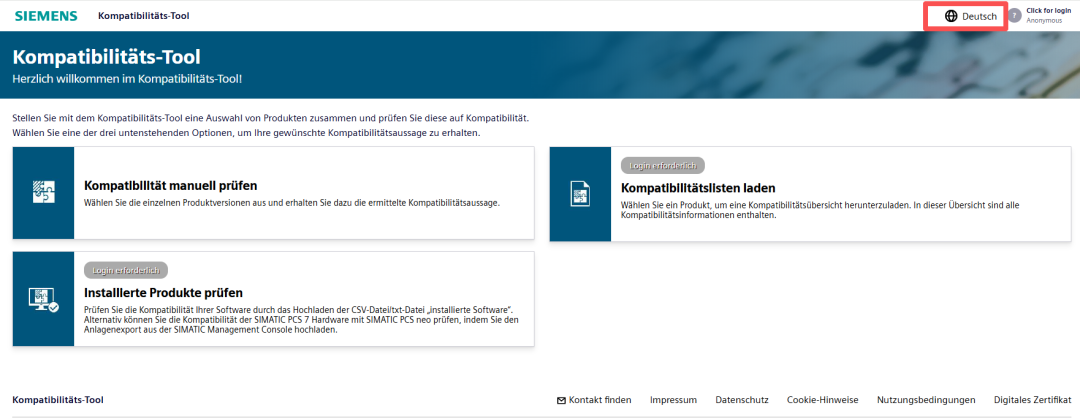Screen dimensions: 1080x419
Task: Open Kompatibilitätslisten laden card
Action: 810,194
